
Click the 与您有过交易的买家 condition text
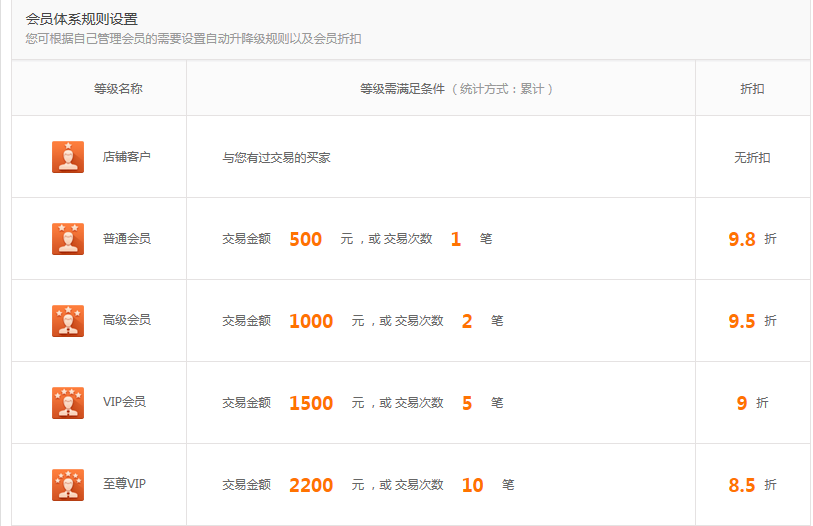click(276, 158)
